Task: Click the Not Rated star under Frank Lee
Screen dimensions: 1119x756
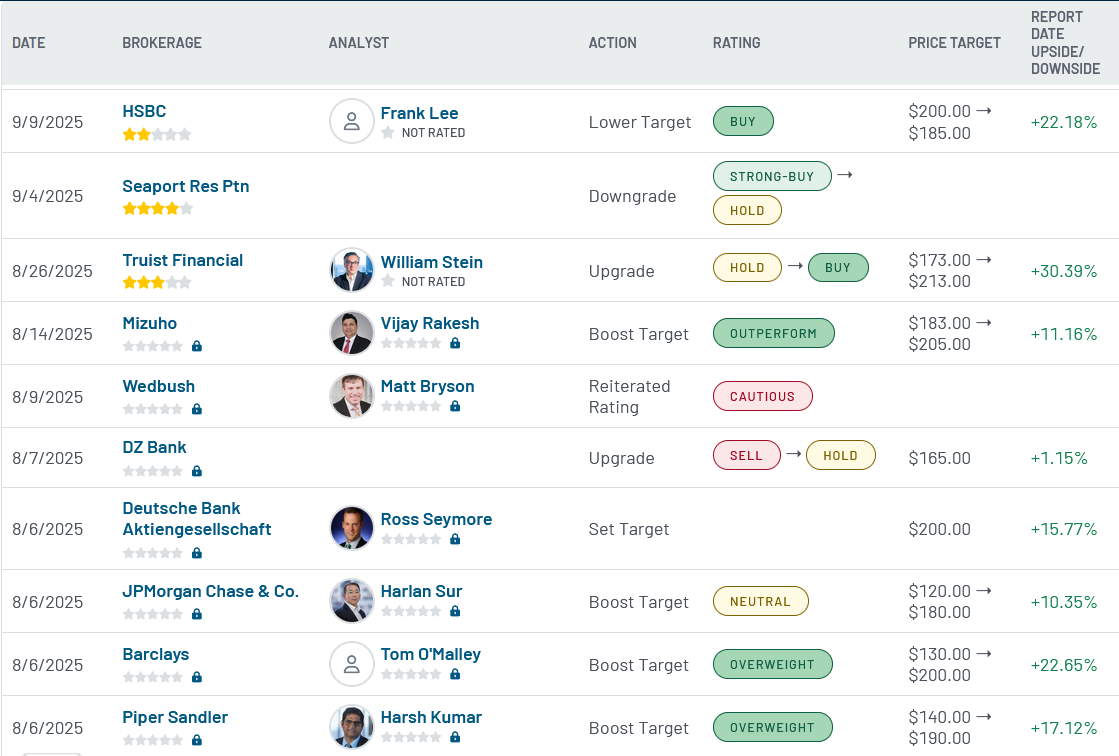Action: click(x=388, y=133)
